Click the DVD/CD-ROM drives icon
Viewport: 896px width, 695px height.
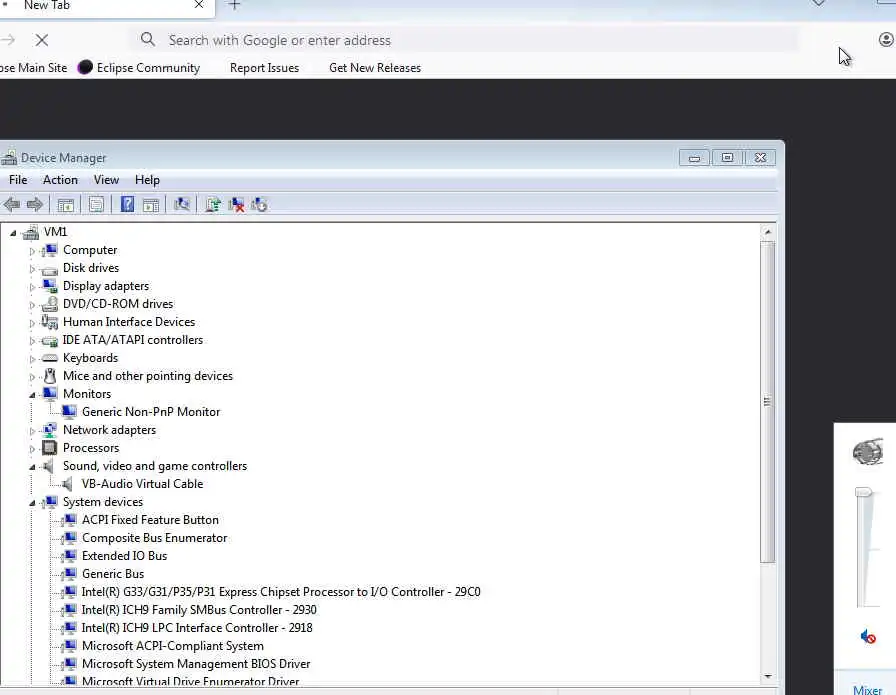[x=50, y=303]
